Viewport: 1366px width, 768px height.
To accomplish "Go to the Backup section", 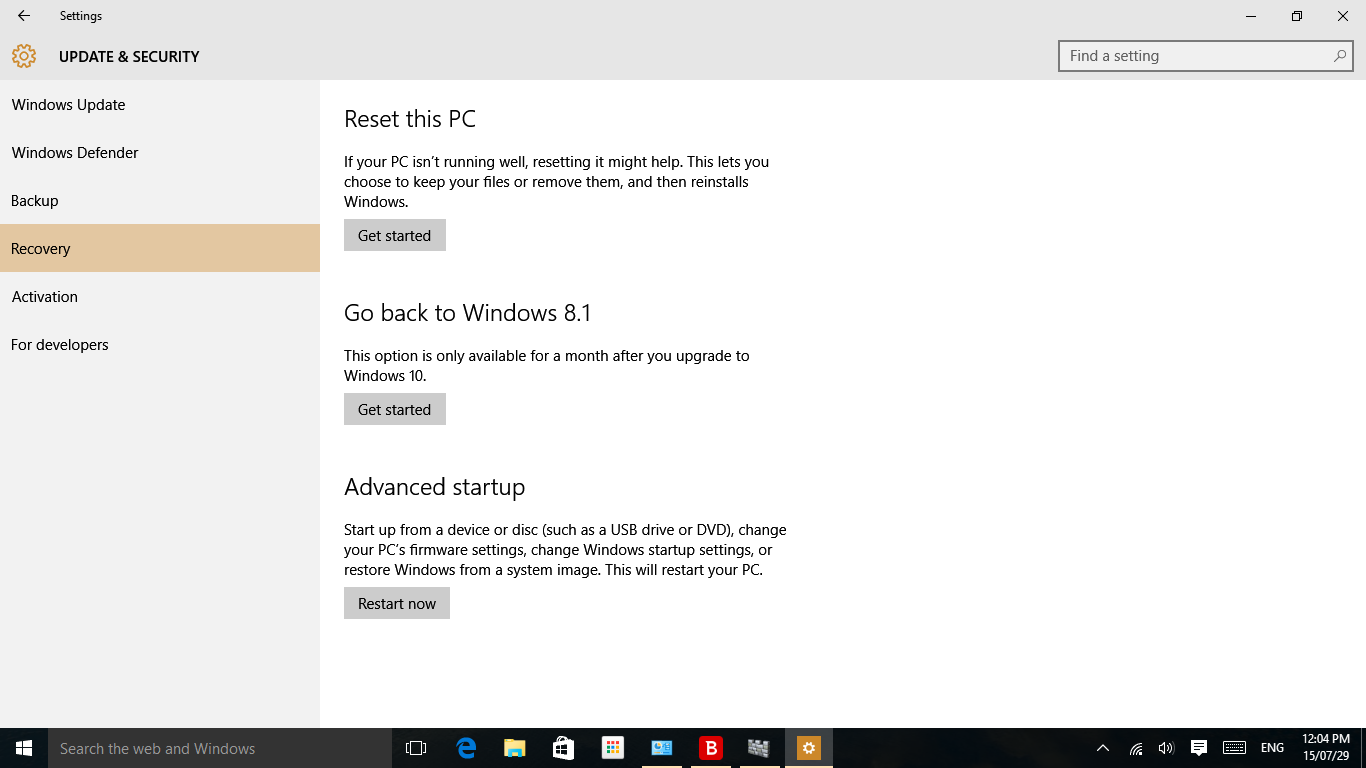I will 35,201.
